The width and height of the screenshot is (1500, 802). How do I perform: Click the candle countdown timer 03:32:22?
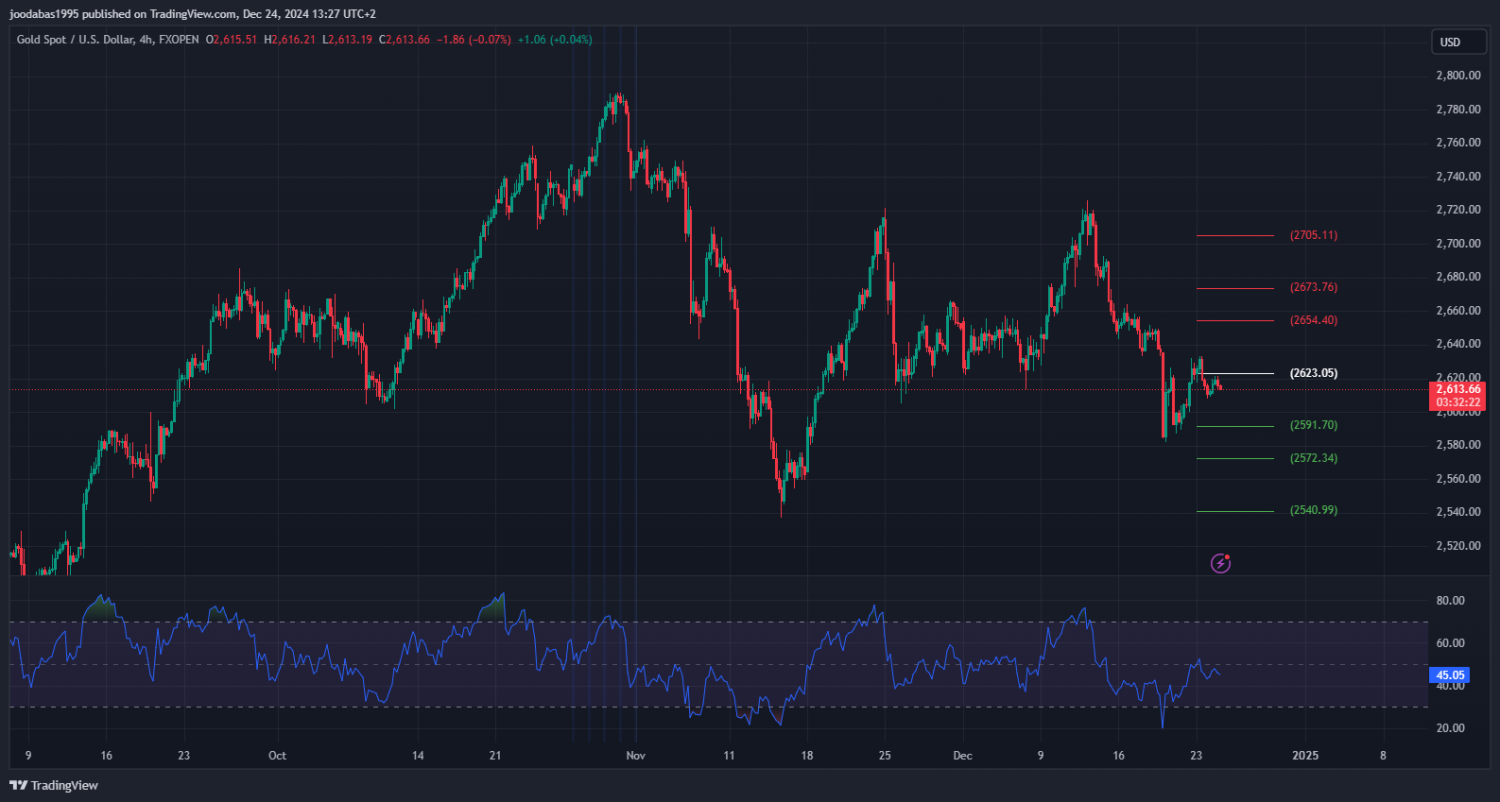(x=1457, y=402)
